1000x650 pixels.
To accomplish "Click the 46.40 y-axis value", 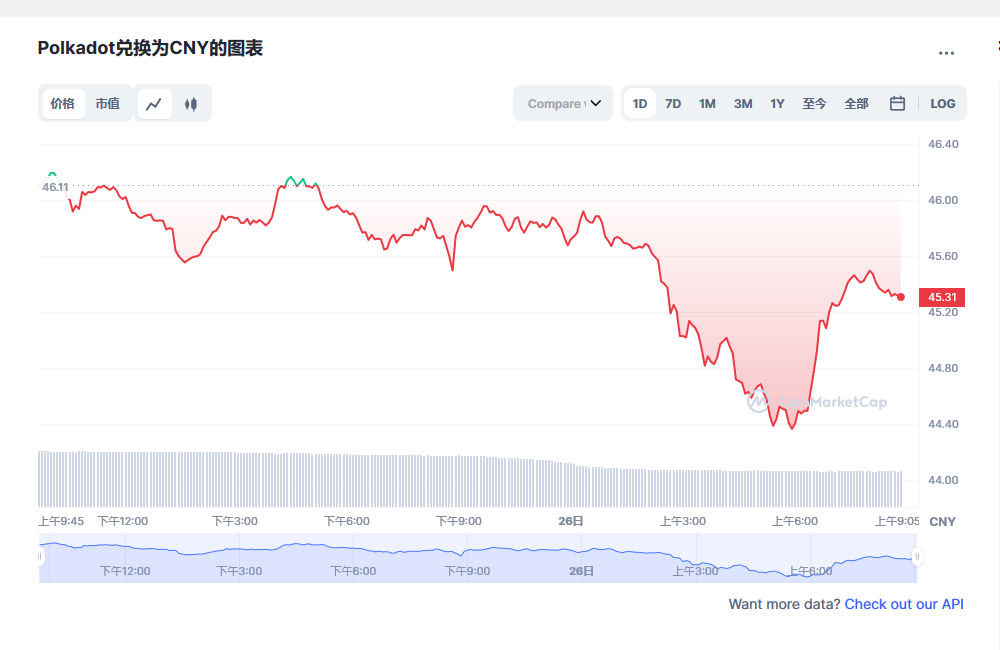I will pyautogui.click(x=943, y=144).
